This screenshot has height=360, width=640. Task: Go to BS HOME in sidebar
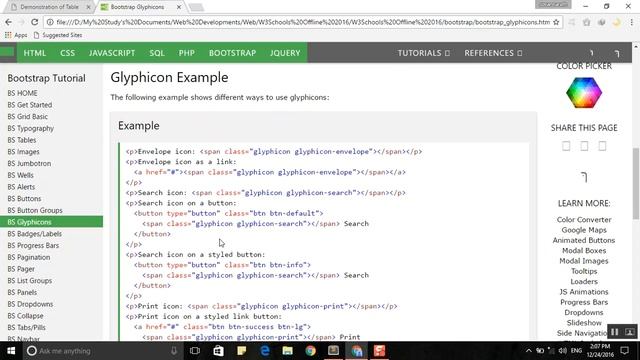tap(22, 93)
